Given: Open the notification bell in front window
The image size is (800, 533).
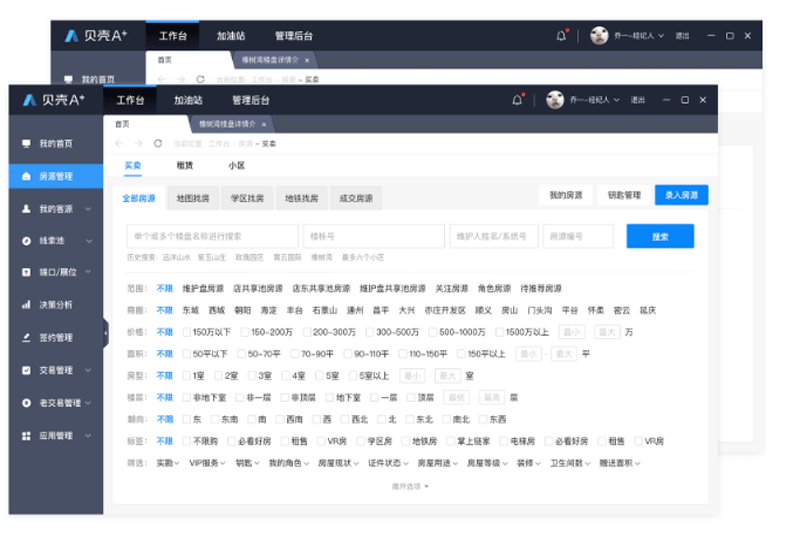Looking at the screenshot, I should pos(517,100).
